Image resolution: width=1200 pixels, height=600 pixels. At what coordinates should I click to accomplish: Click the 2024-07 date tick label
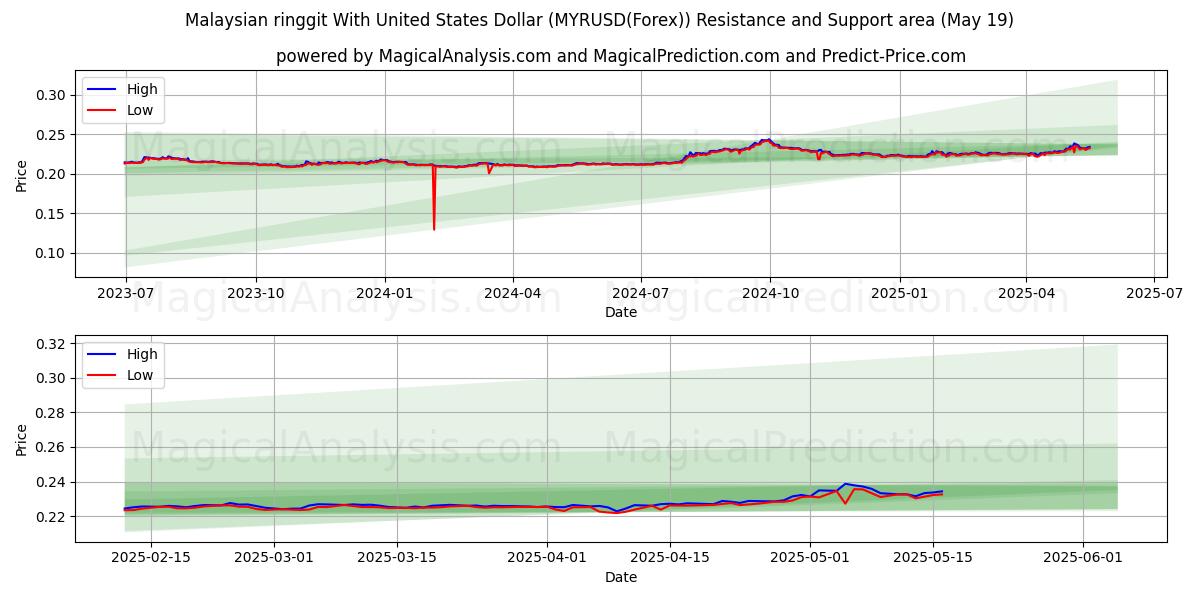click(x=641, y=294)
